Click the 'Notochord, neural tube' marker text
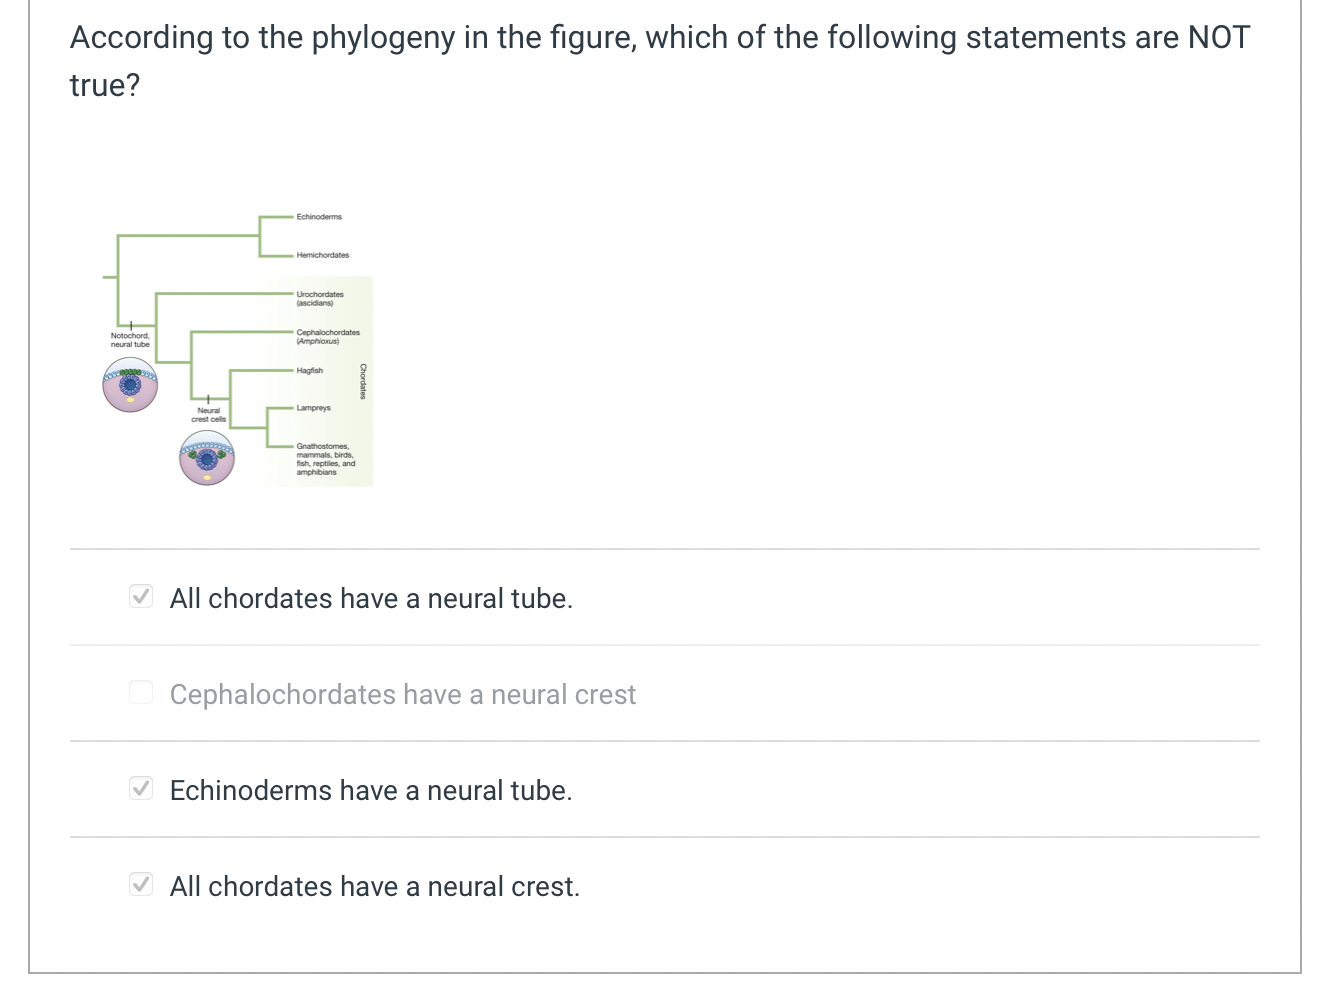Image resolution: width=1324 pixels, height=1001 pixels. 130,340
